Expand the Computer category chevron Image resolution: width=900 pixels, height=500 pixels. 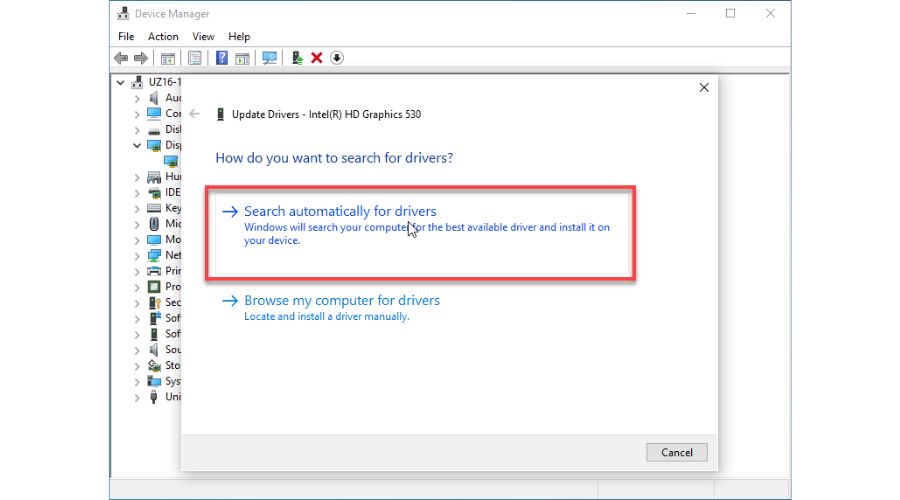tap(137, 114)
